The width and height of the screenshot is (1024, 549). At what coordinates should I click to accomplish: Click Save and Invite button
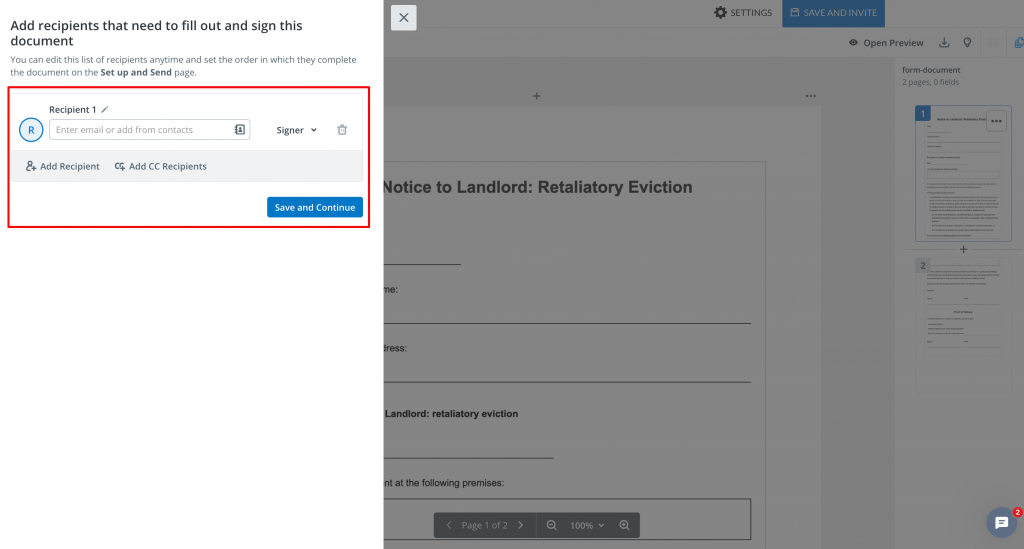(833, 13)
